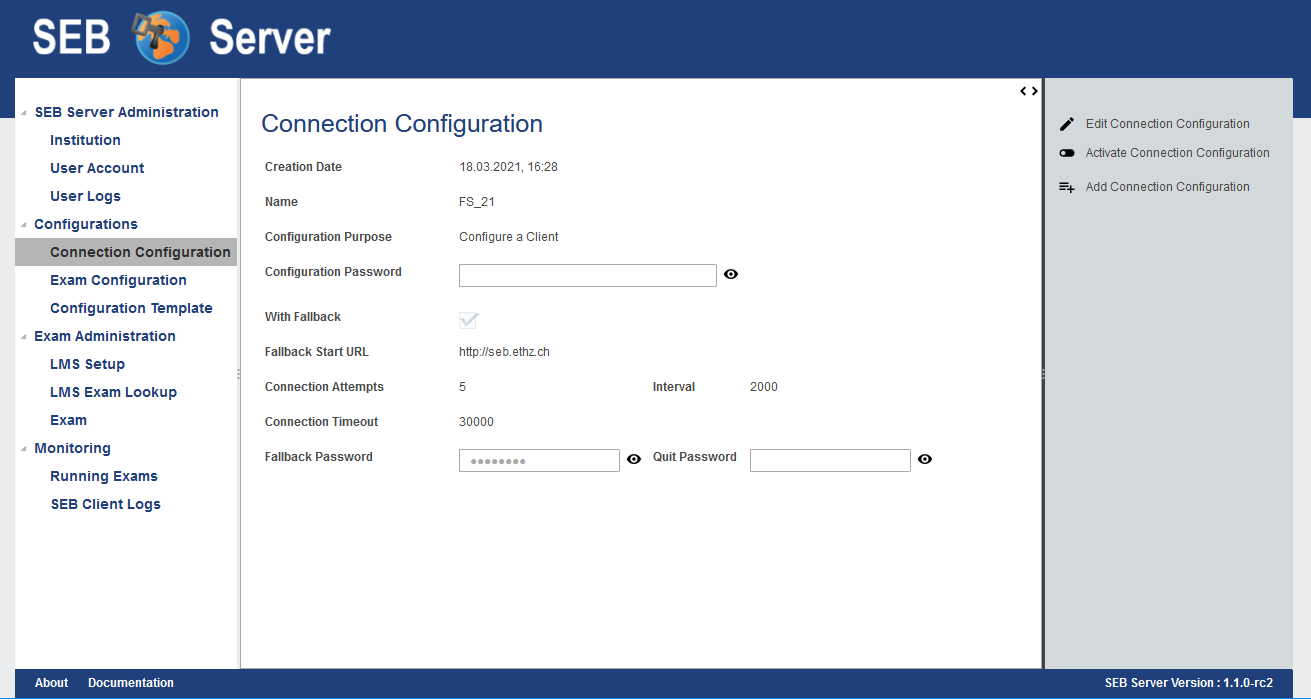Collapse the SEB Server Administration tree section
1311x700 pixels.
click(x=24, y=113)
